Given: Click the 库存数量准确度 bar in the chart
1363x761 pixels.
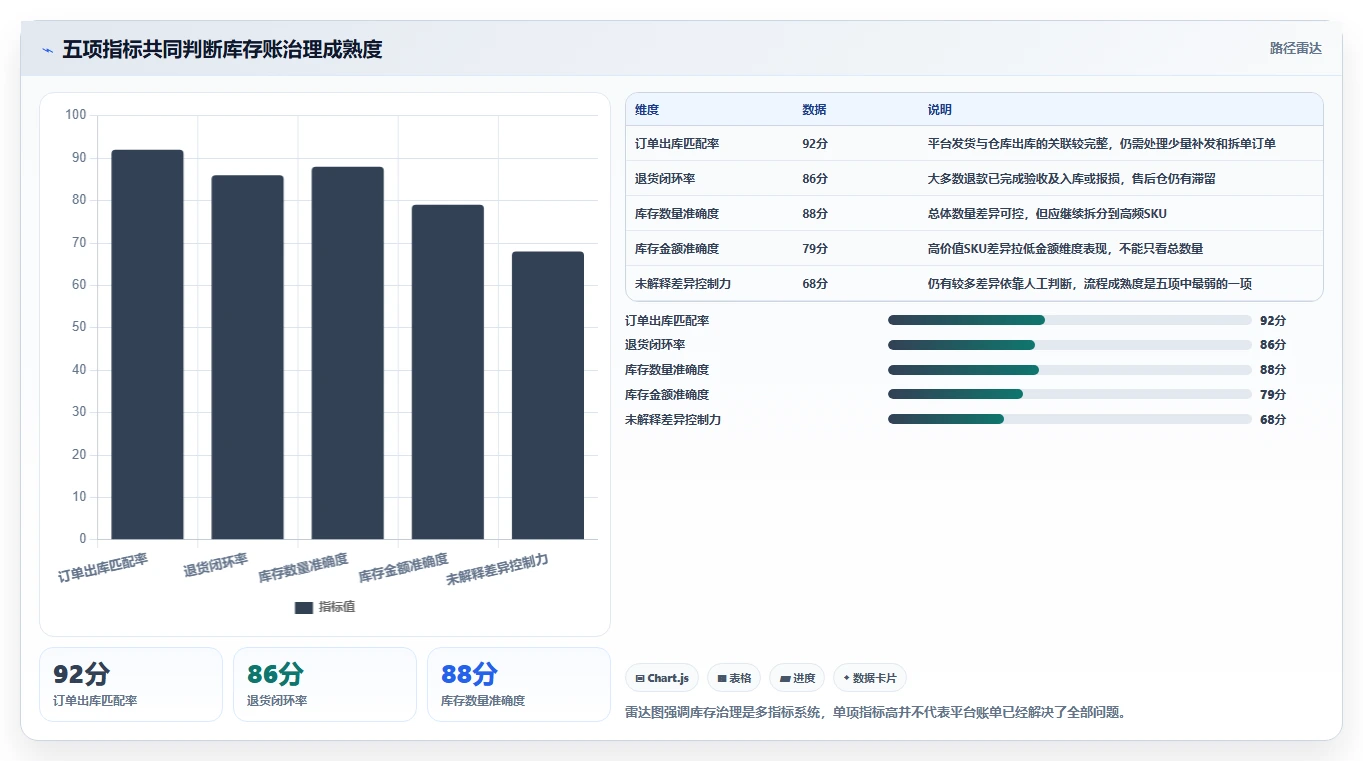Looking at the screenshot, I should 347,353.
